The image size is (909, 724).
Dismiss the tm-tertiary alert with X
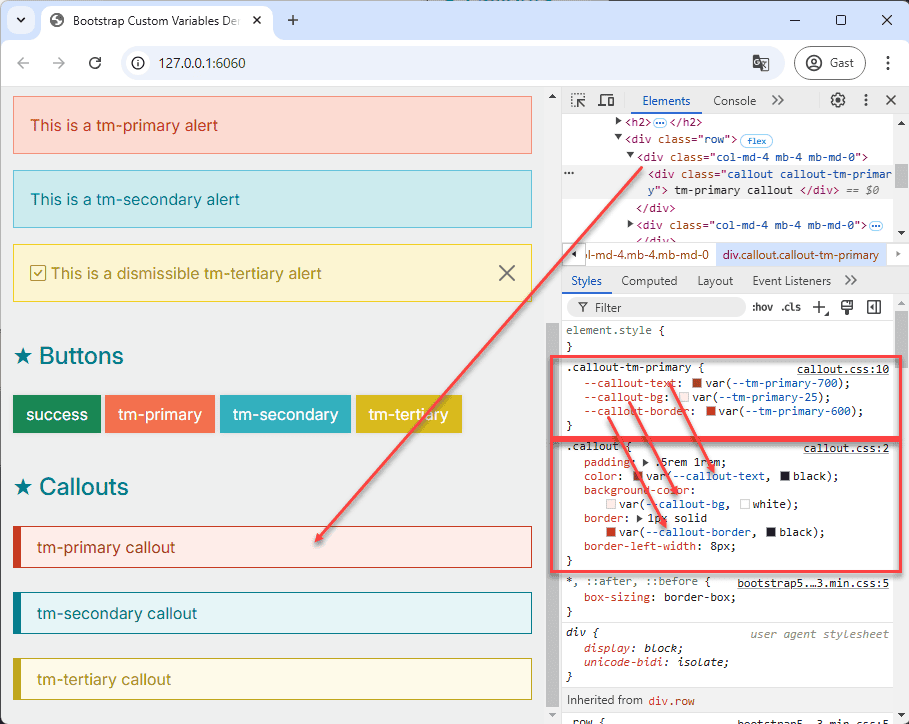pos(507,273)
